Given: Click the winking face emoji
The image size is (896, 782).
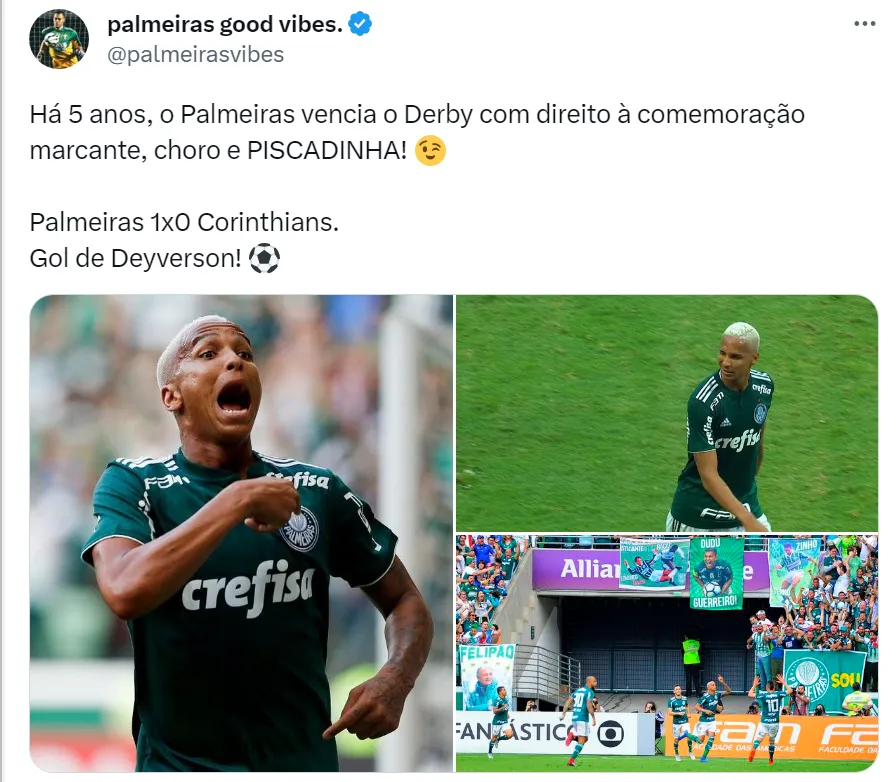Looking at the screenshot, I should pos(430,151).
